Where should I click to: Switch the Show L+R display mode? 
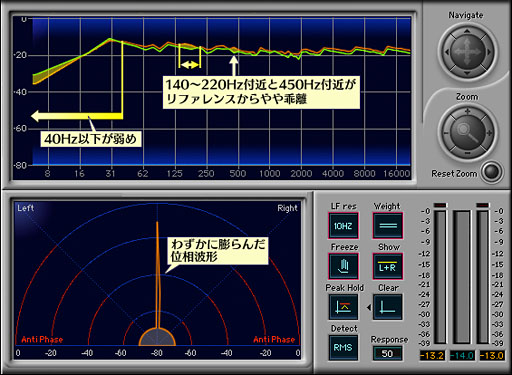point(388,266)
